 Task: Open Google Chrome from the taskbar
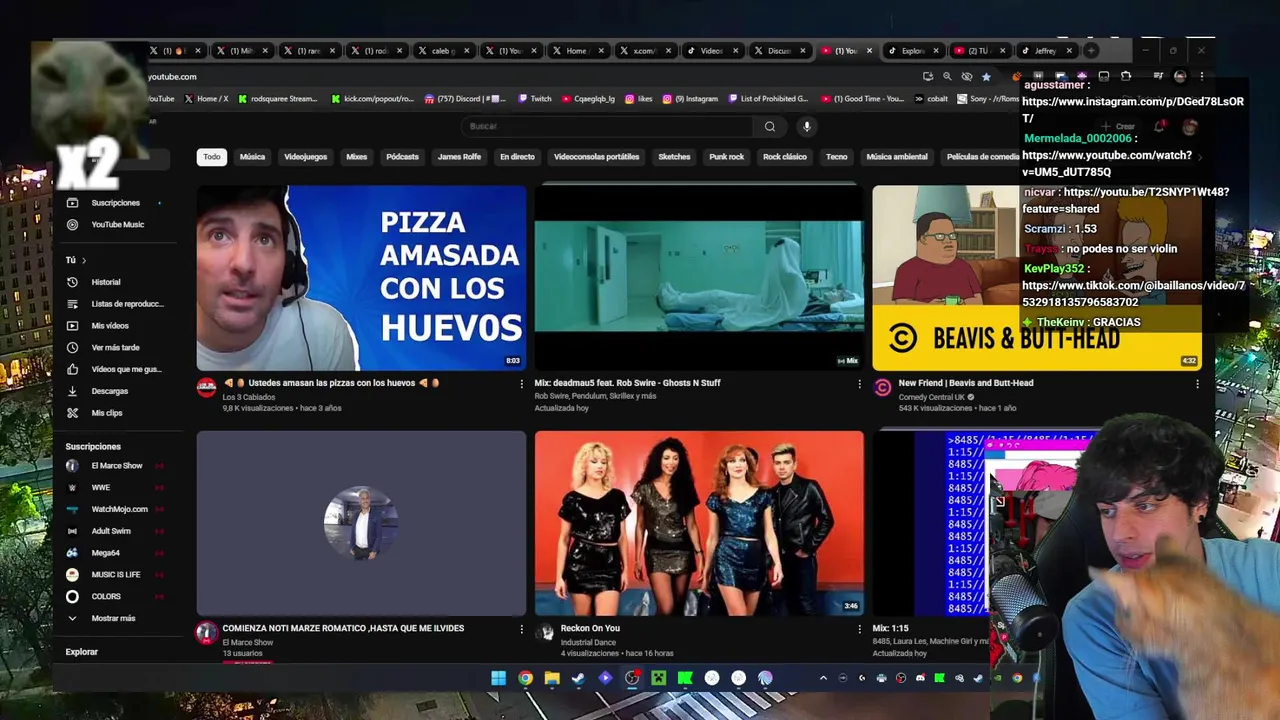point(525,678)
